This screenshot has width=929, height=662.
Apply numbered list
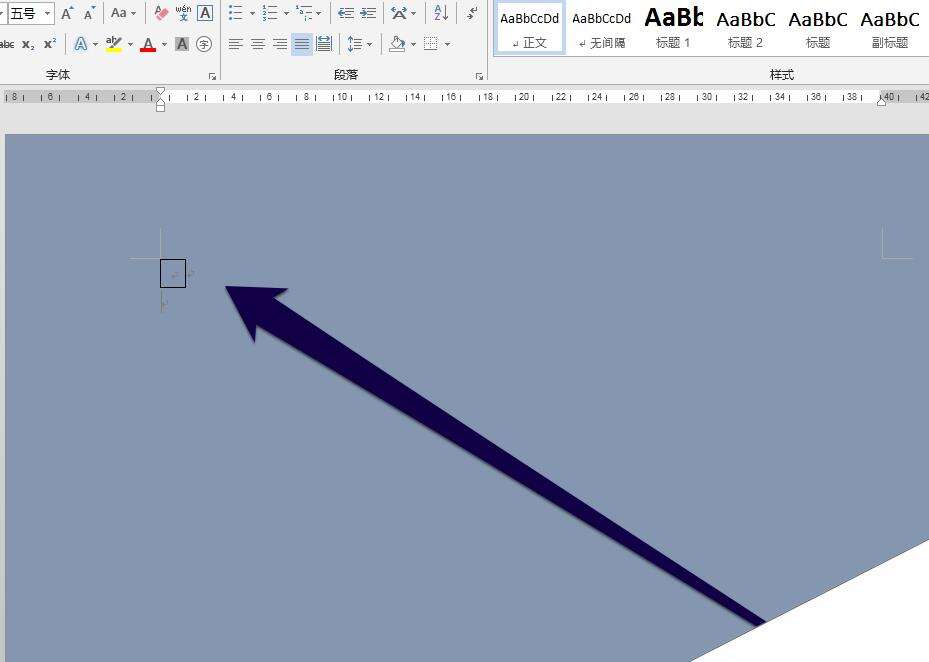[270, 13]
